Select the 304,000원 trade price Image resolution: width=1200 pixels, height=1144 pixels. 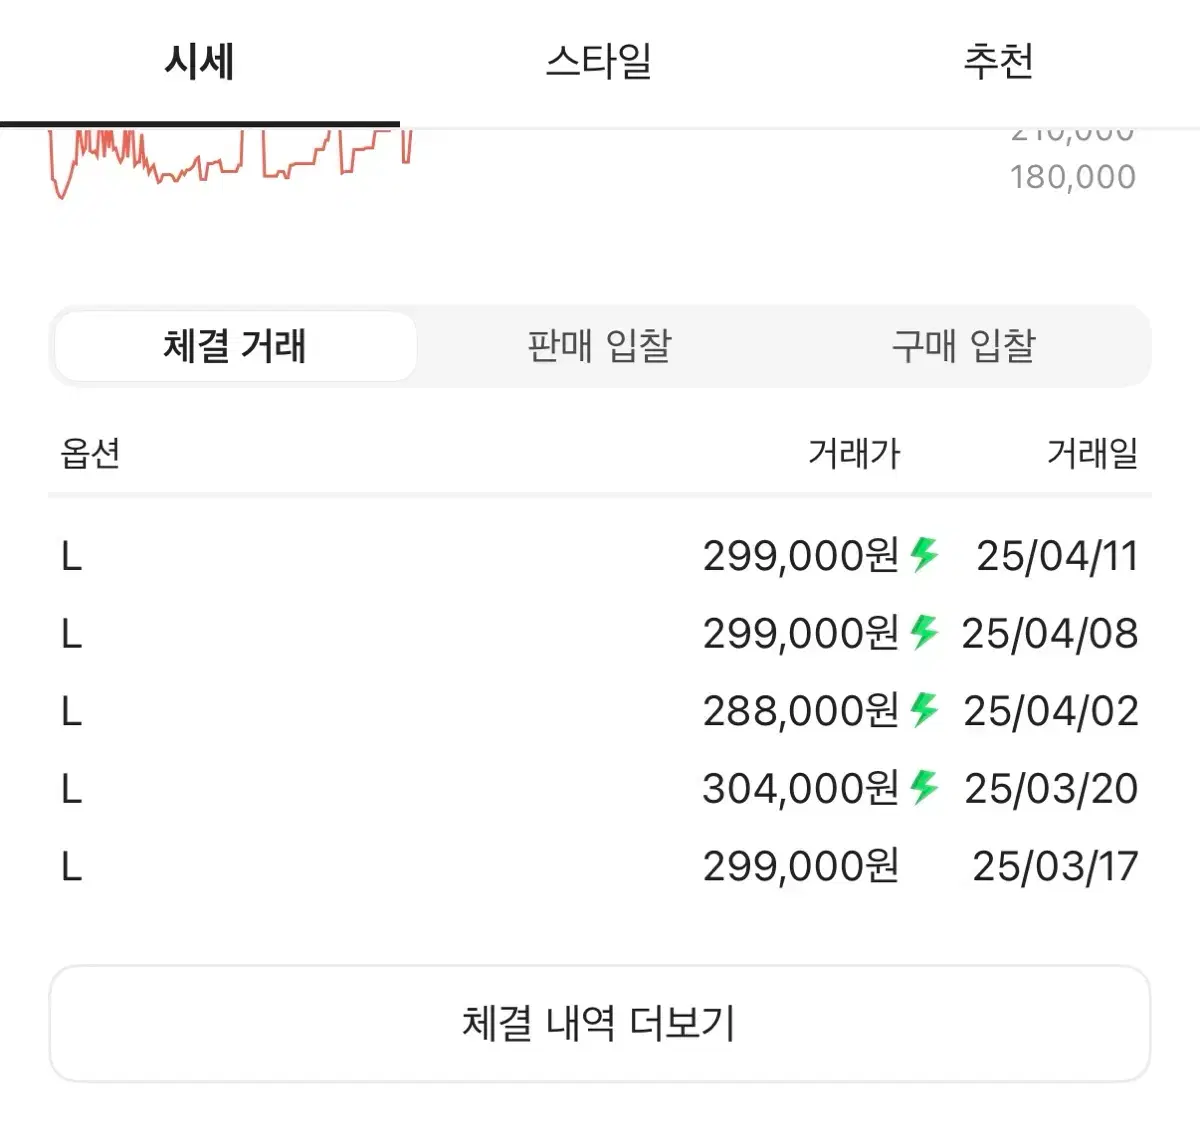[800, 789]
